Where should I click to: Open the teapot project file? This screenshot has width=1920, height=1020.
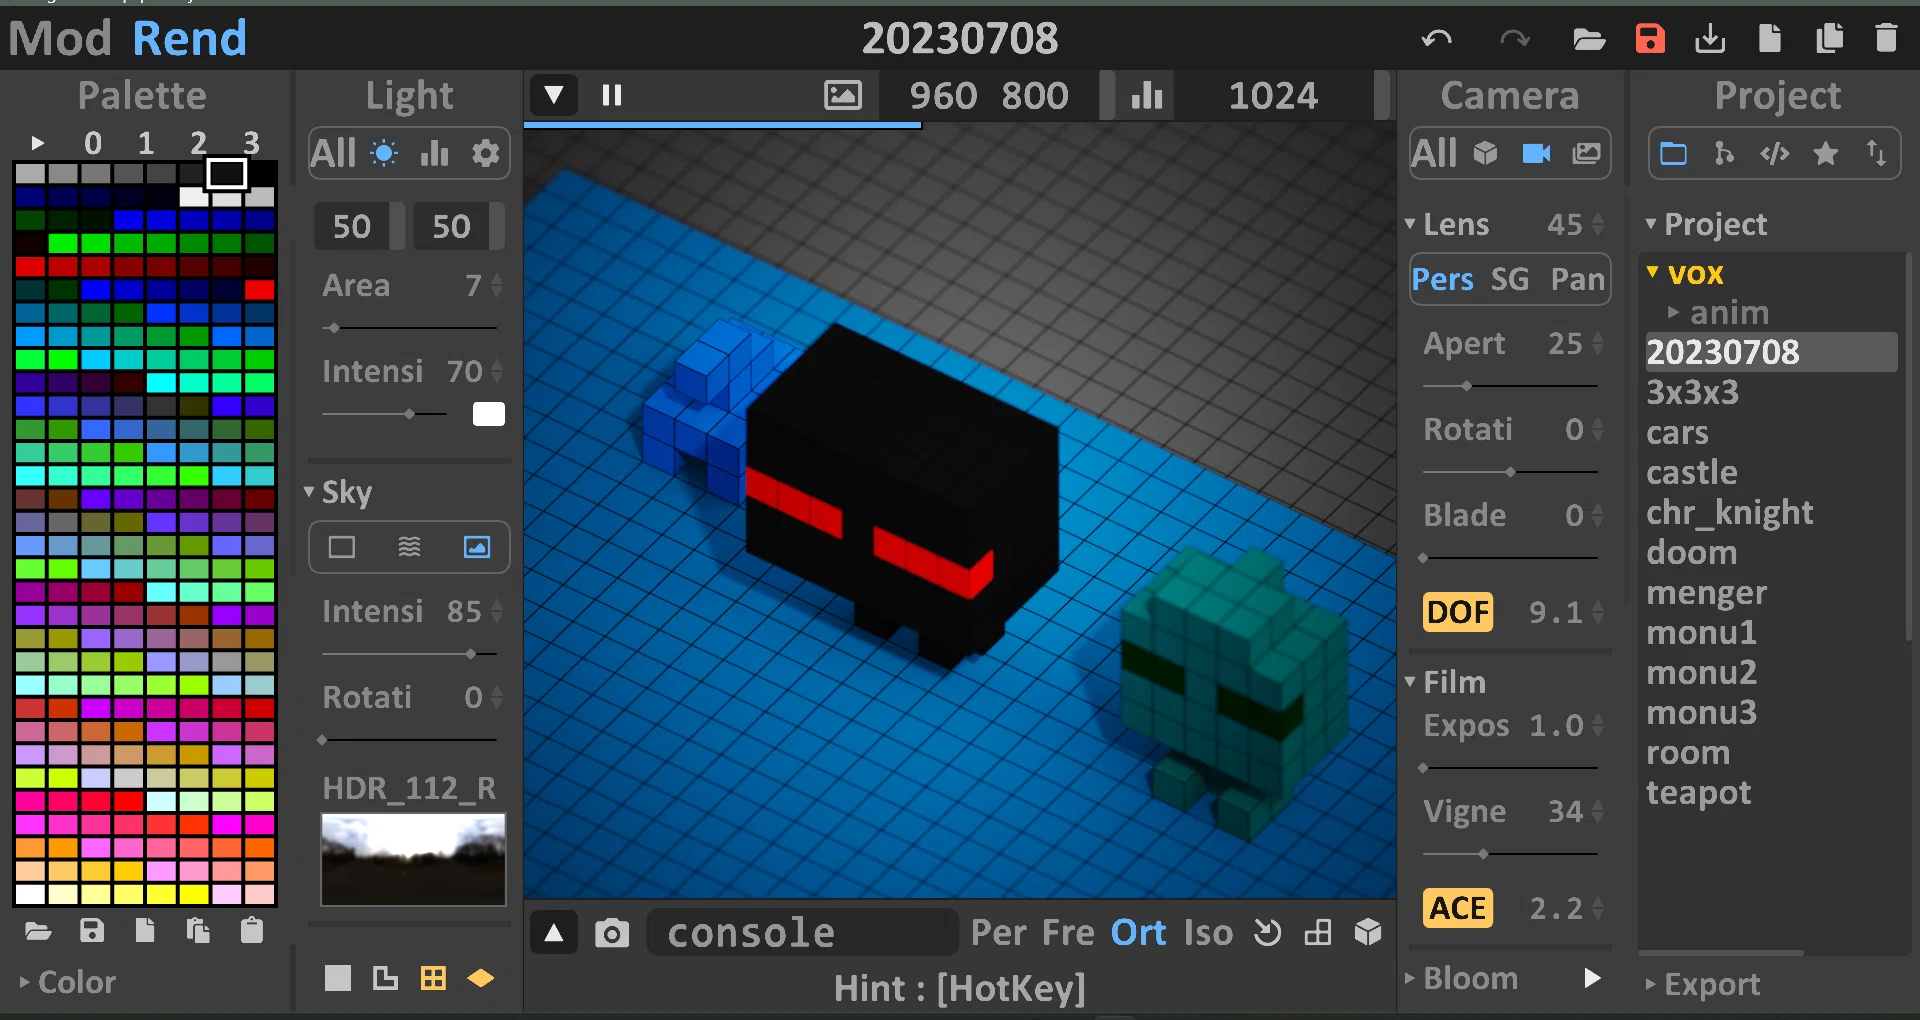tap(1698, 792)
